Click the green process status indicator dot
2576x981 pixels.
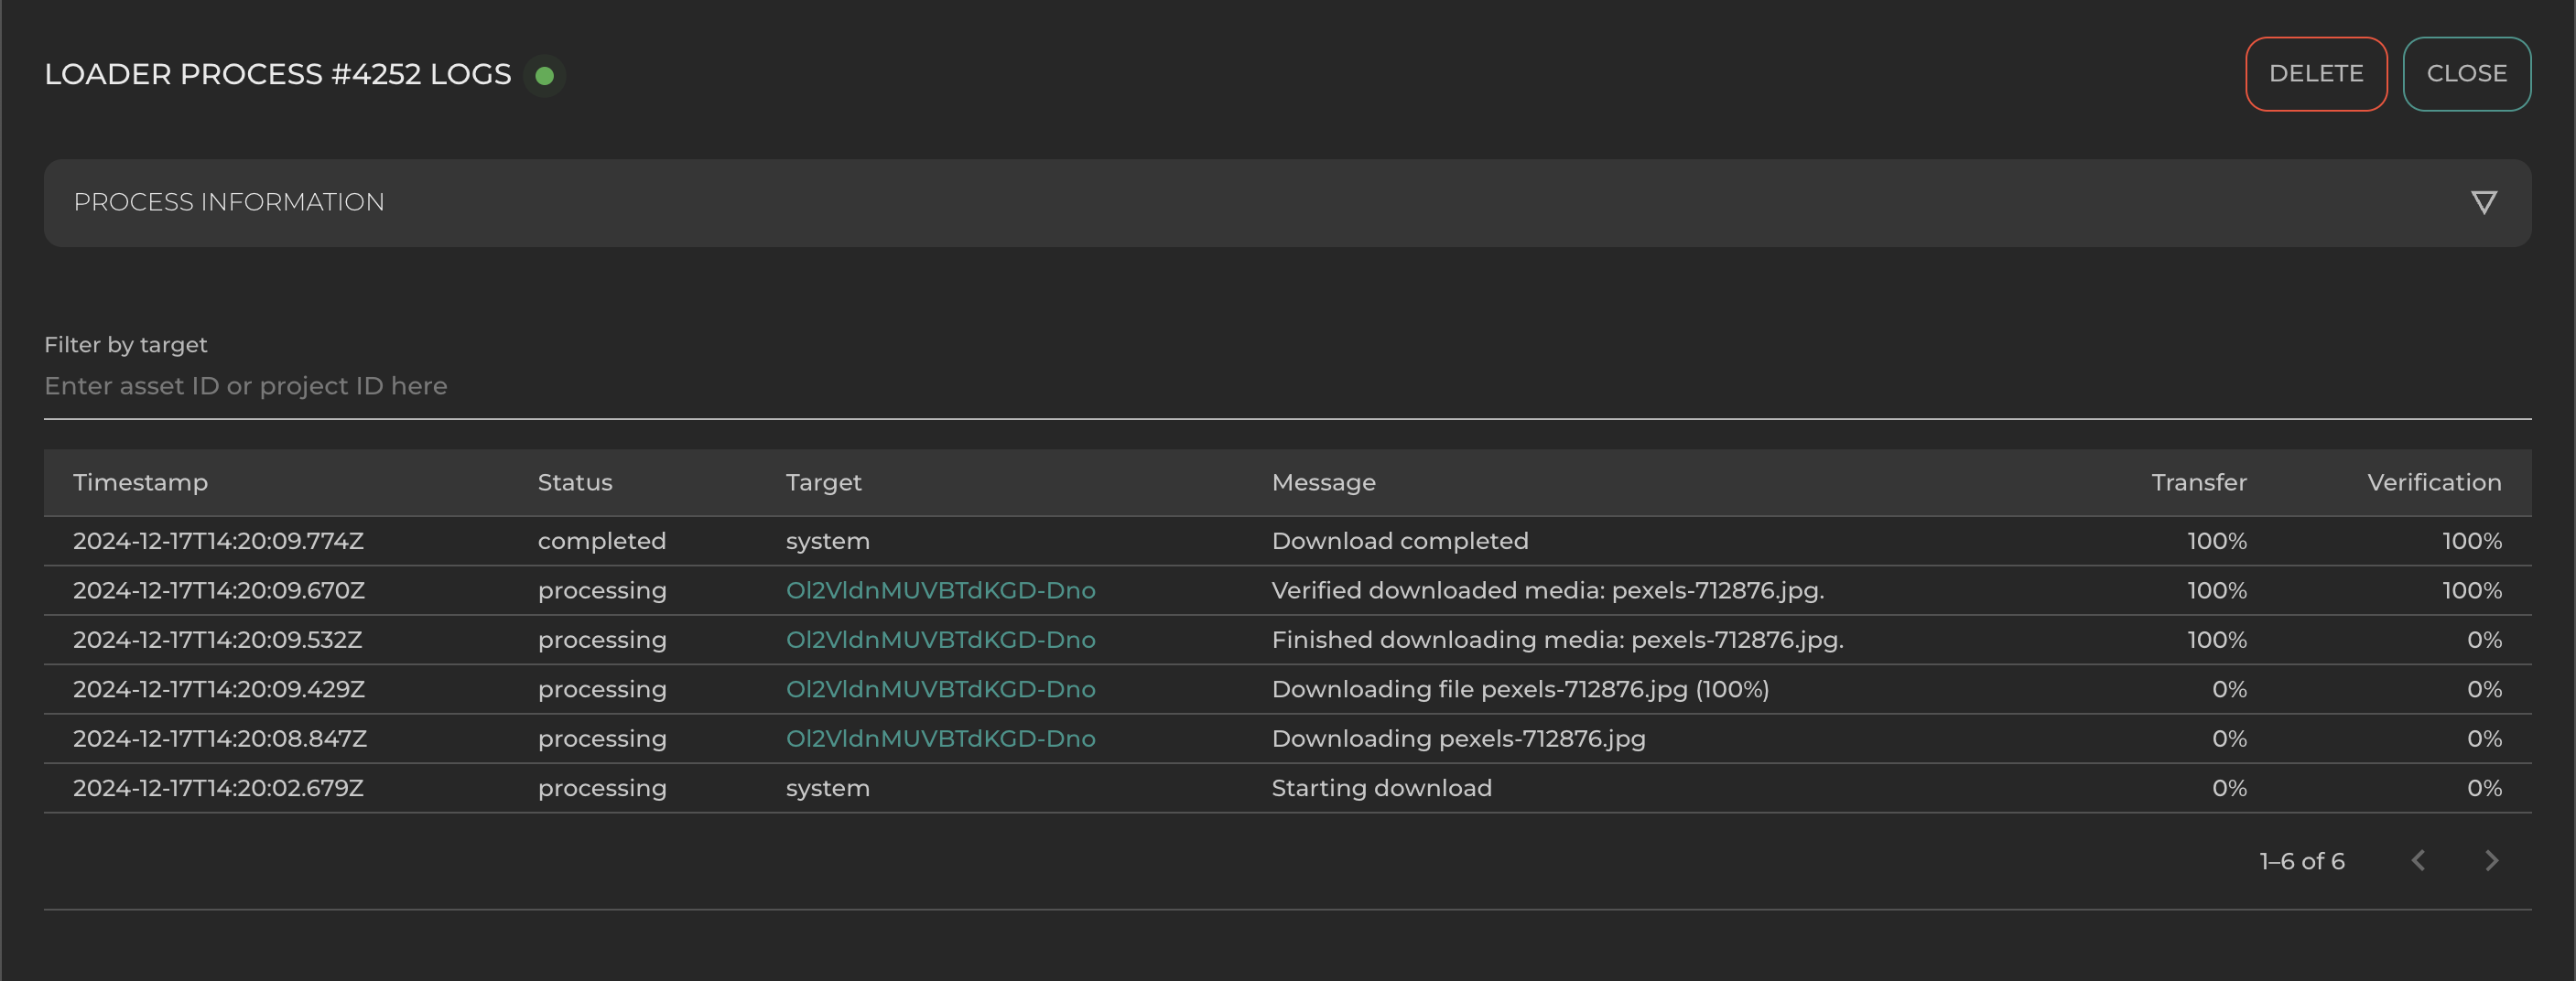(x=544, y=76)
